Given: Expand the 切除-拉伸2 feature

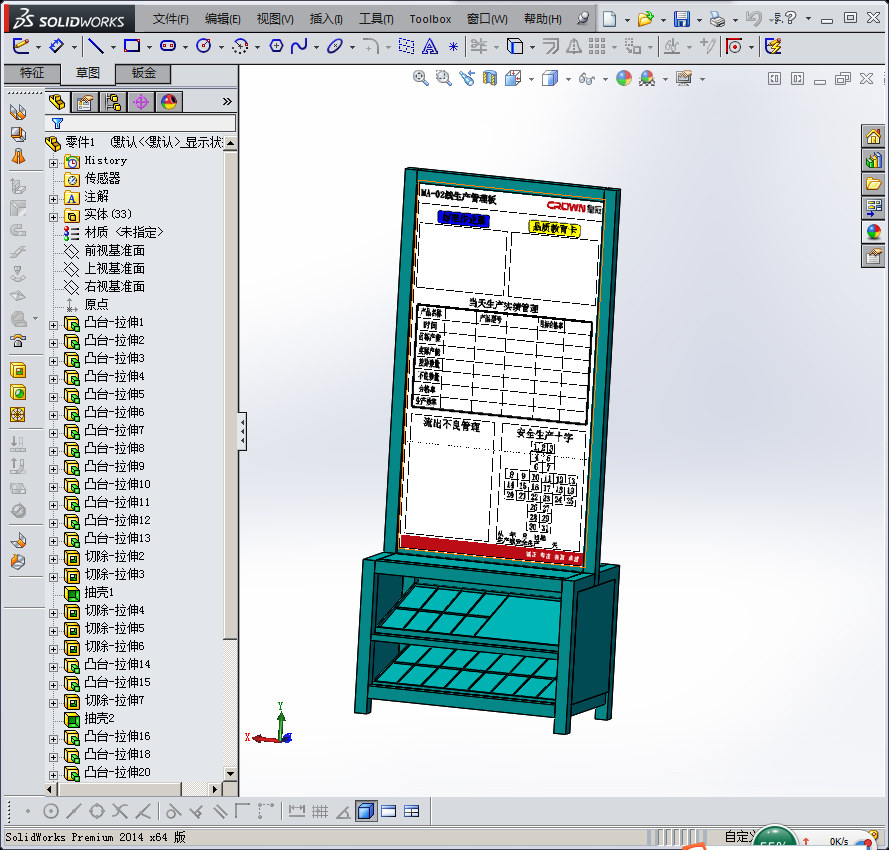Looking at the screenshot, I should pyautogui.click(x=53, y=559).
